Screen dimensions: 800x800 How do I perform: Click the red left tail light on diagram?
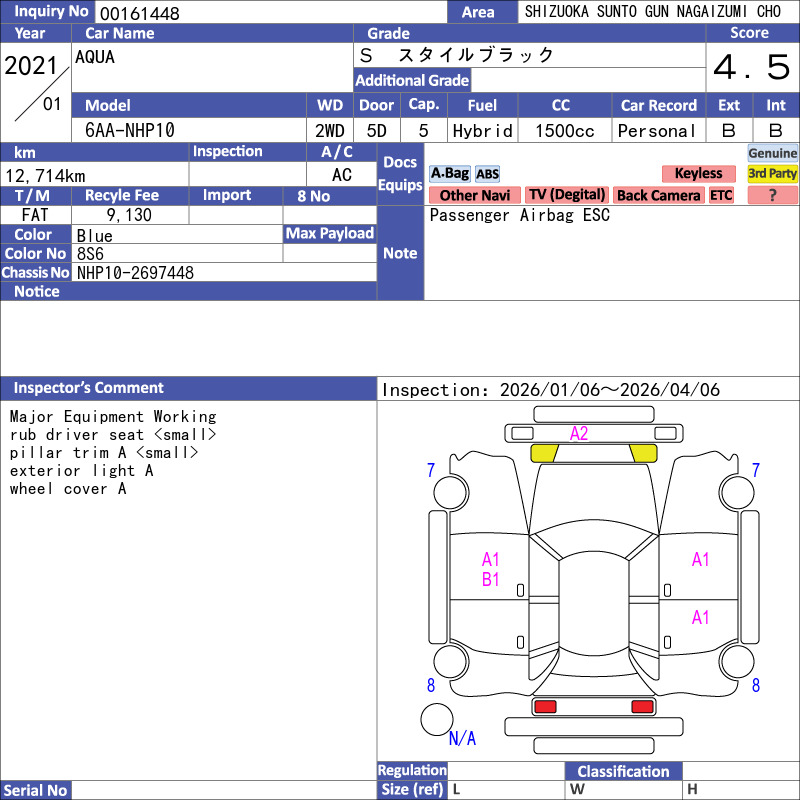[x=545, y=707]
